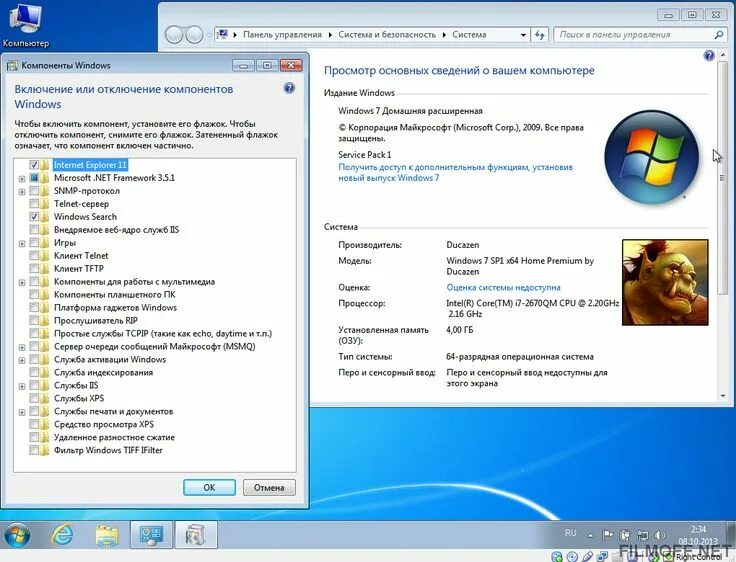The width and height of the screenshot is (736, 562).
Task: Open the address bar history dropdown
Action: point(523,35)
